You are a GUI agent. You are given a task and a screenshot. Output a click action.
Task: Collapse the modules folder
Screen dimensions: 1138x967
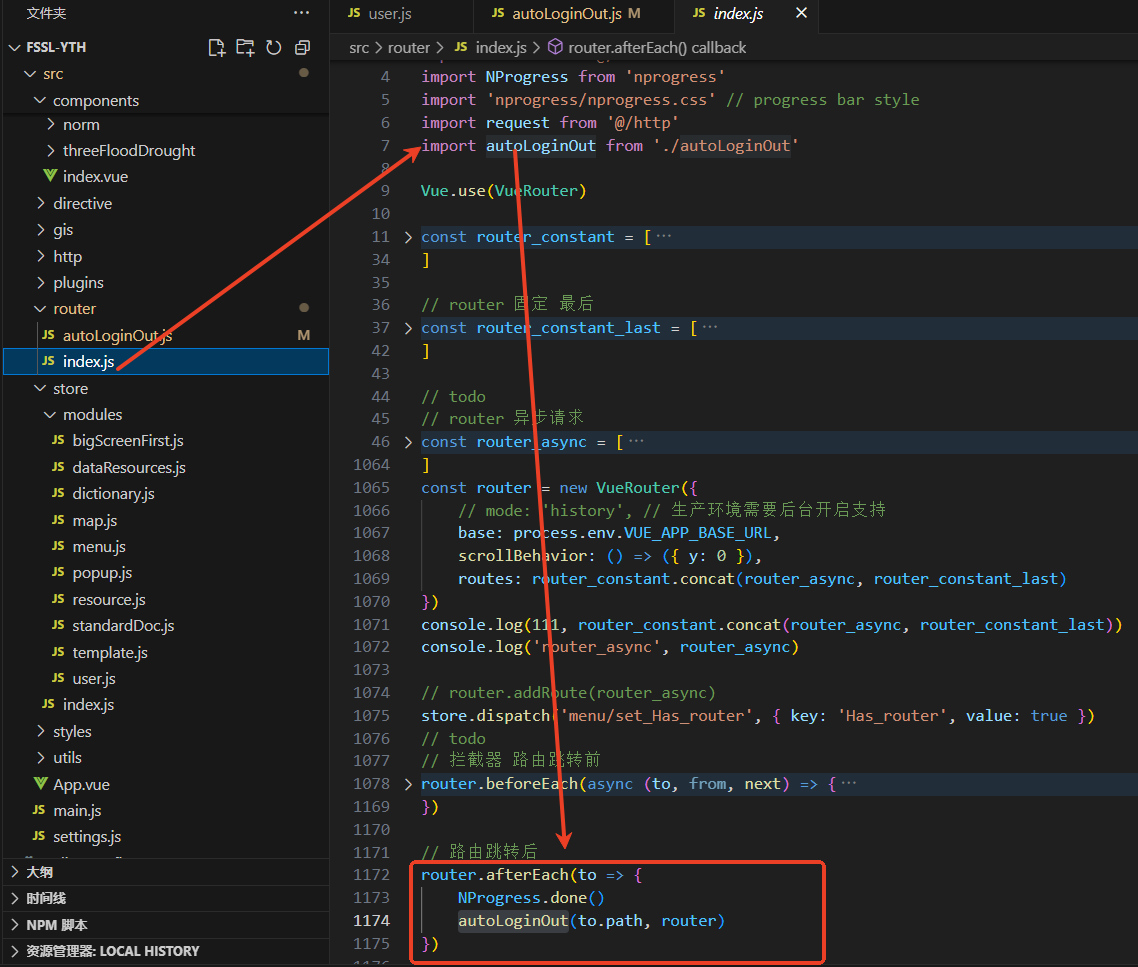[x=50, y=415]
